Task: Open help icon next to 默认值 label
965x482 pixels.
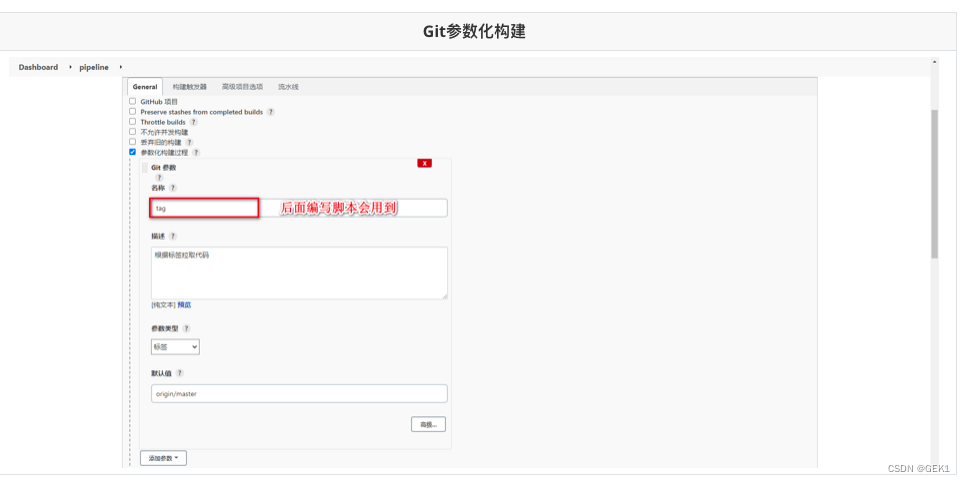Action: tap(180, 373)
